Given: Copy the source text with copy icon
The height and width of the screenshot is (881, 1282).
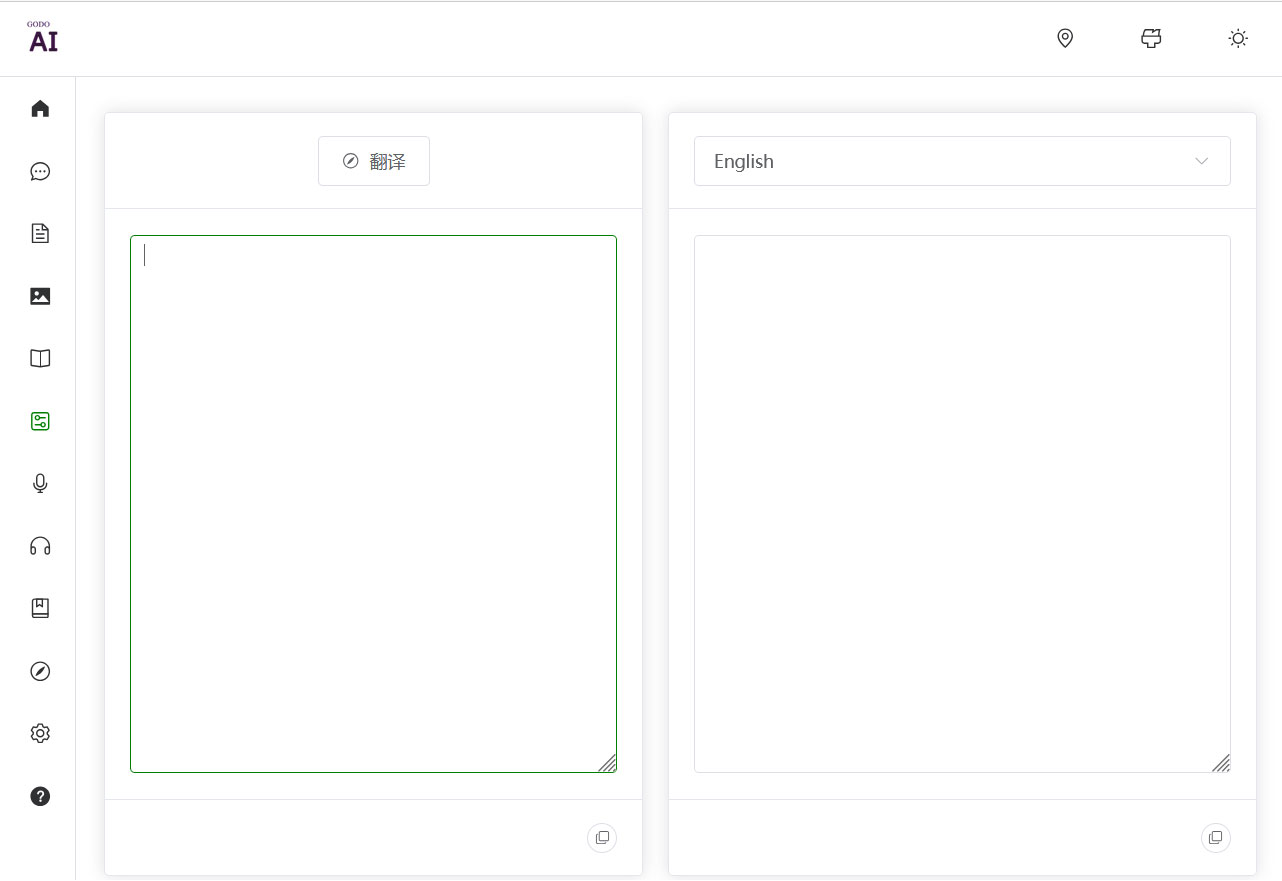Looking at the screenshot, I should pos(602,838).
